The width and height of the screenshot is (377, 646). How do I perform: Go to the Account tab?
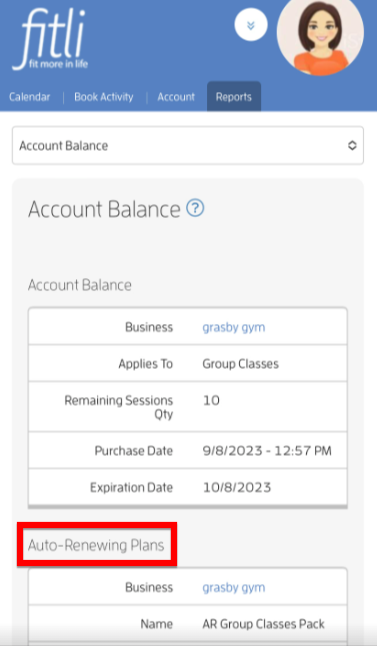[176, 97]
